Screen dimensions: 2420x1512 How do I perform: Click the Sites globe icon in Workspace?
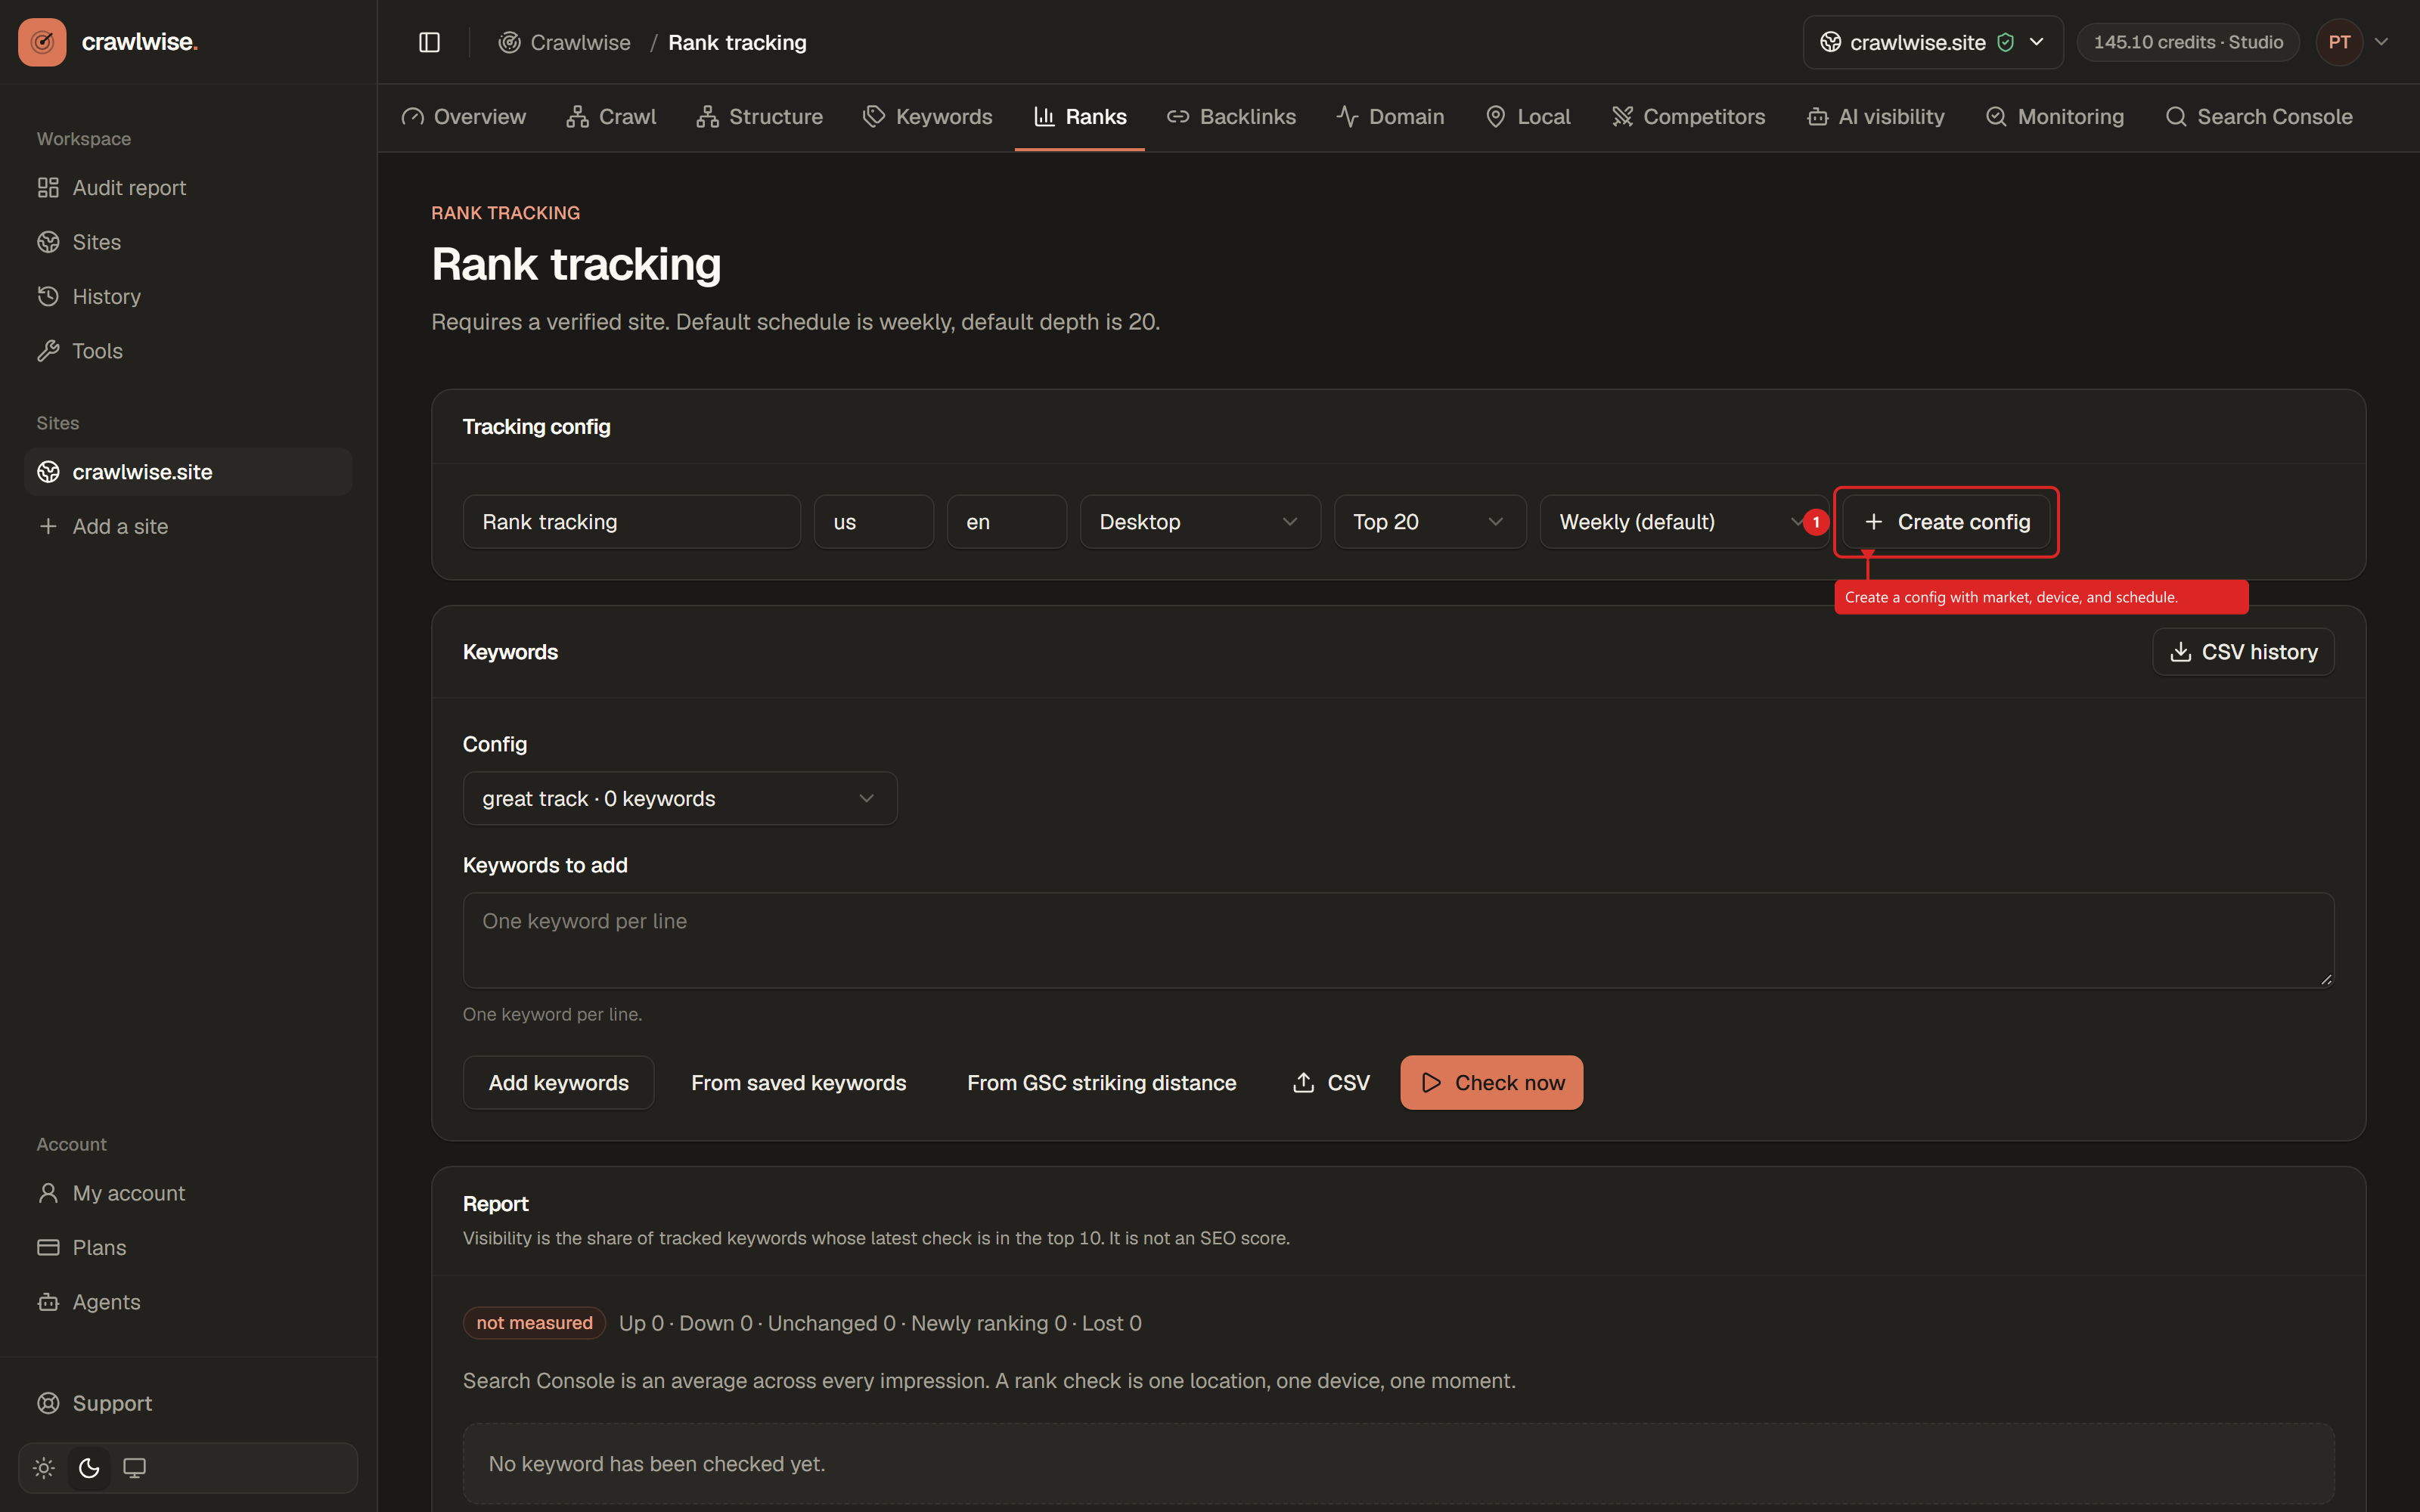tap(48, 242)
